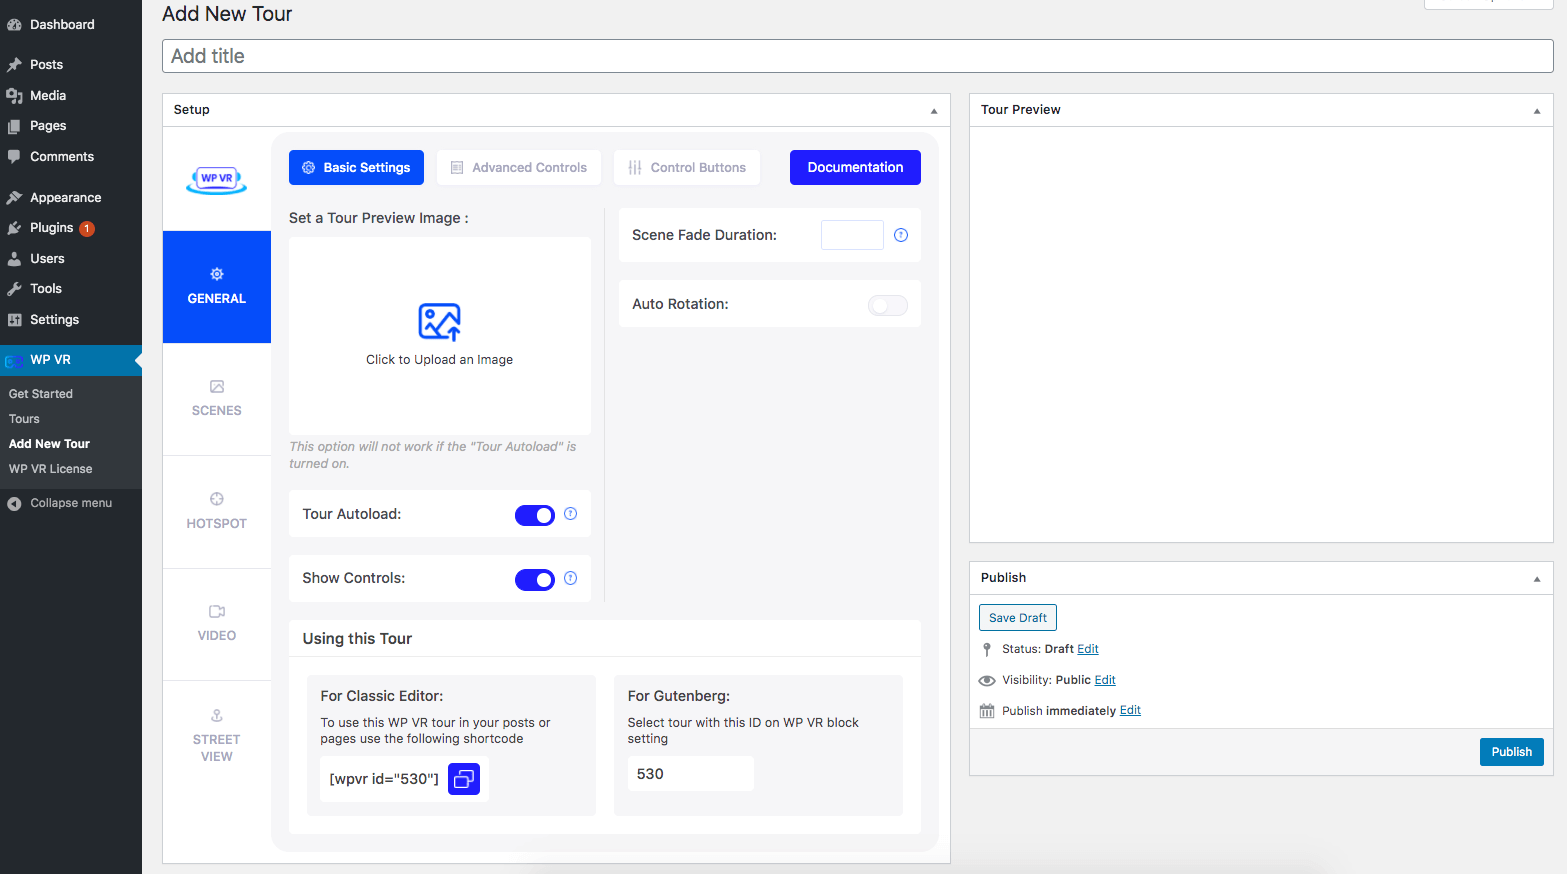Open Media library menu
This screenshot has height=874, width=1567.
71,95
